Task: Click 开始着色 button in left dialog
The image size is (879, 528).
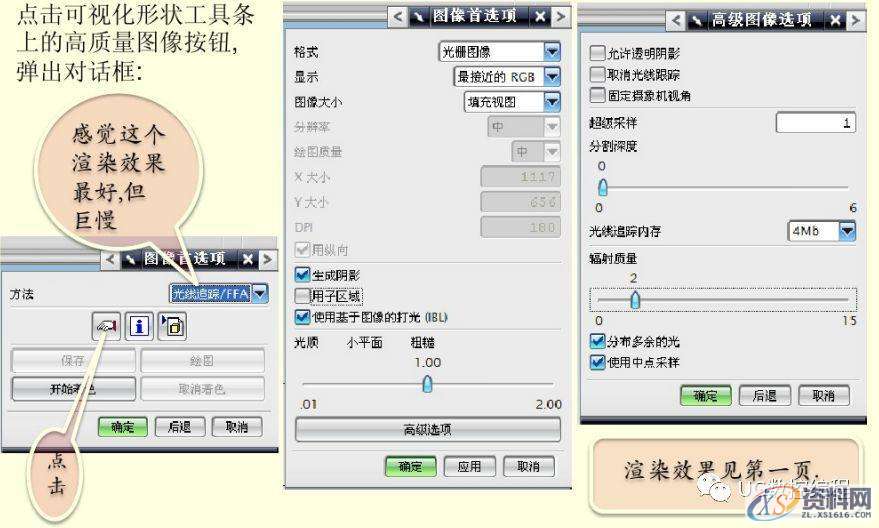Action: point(73,388)
